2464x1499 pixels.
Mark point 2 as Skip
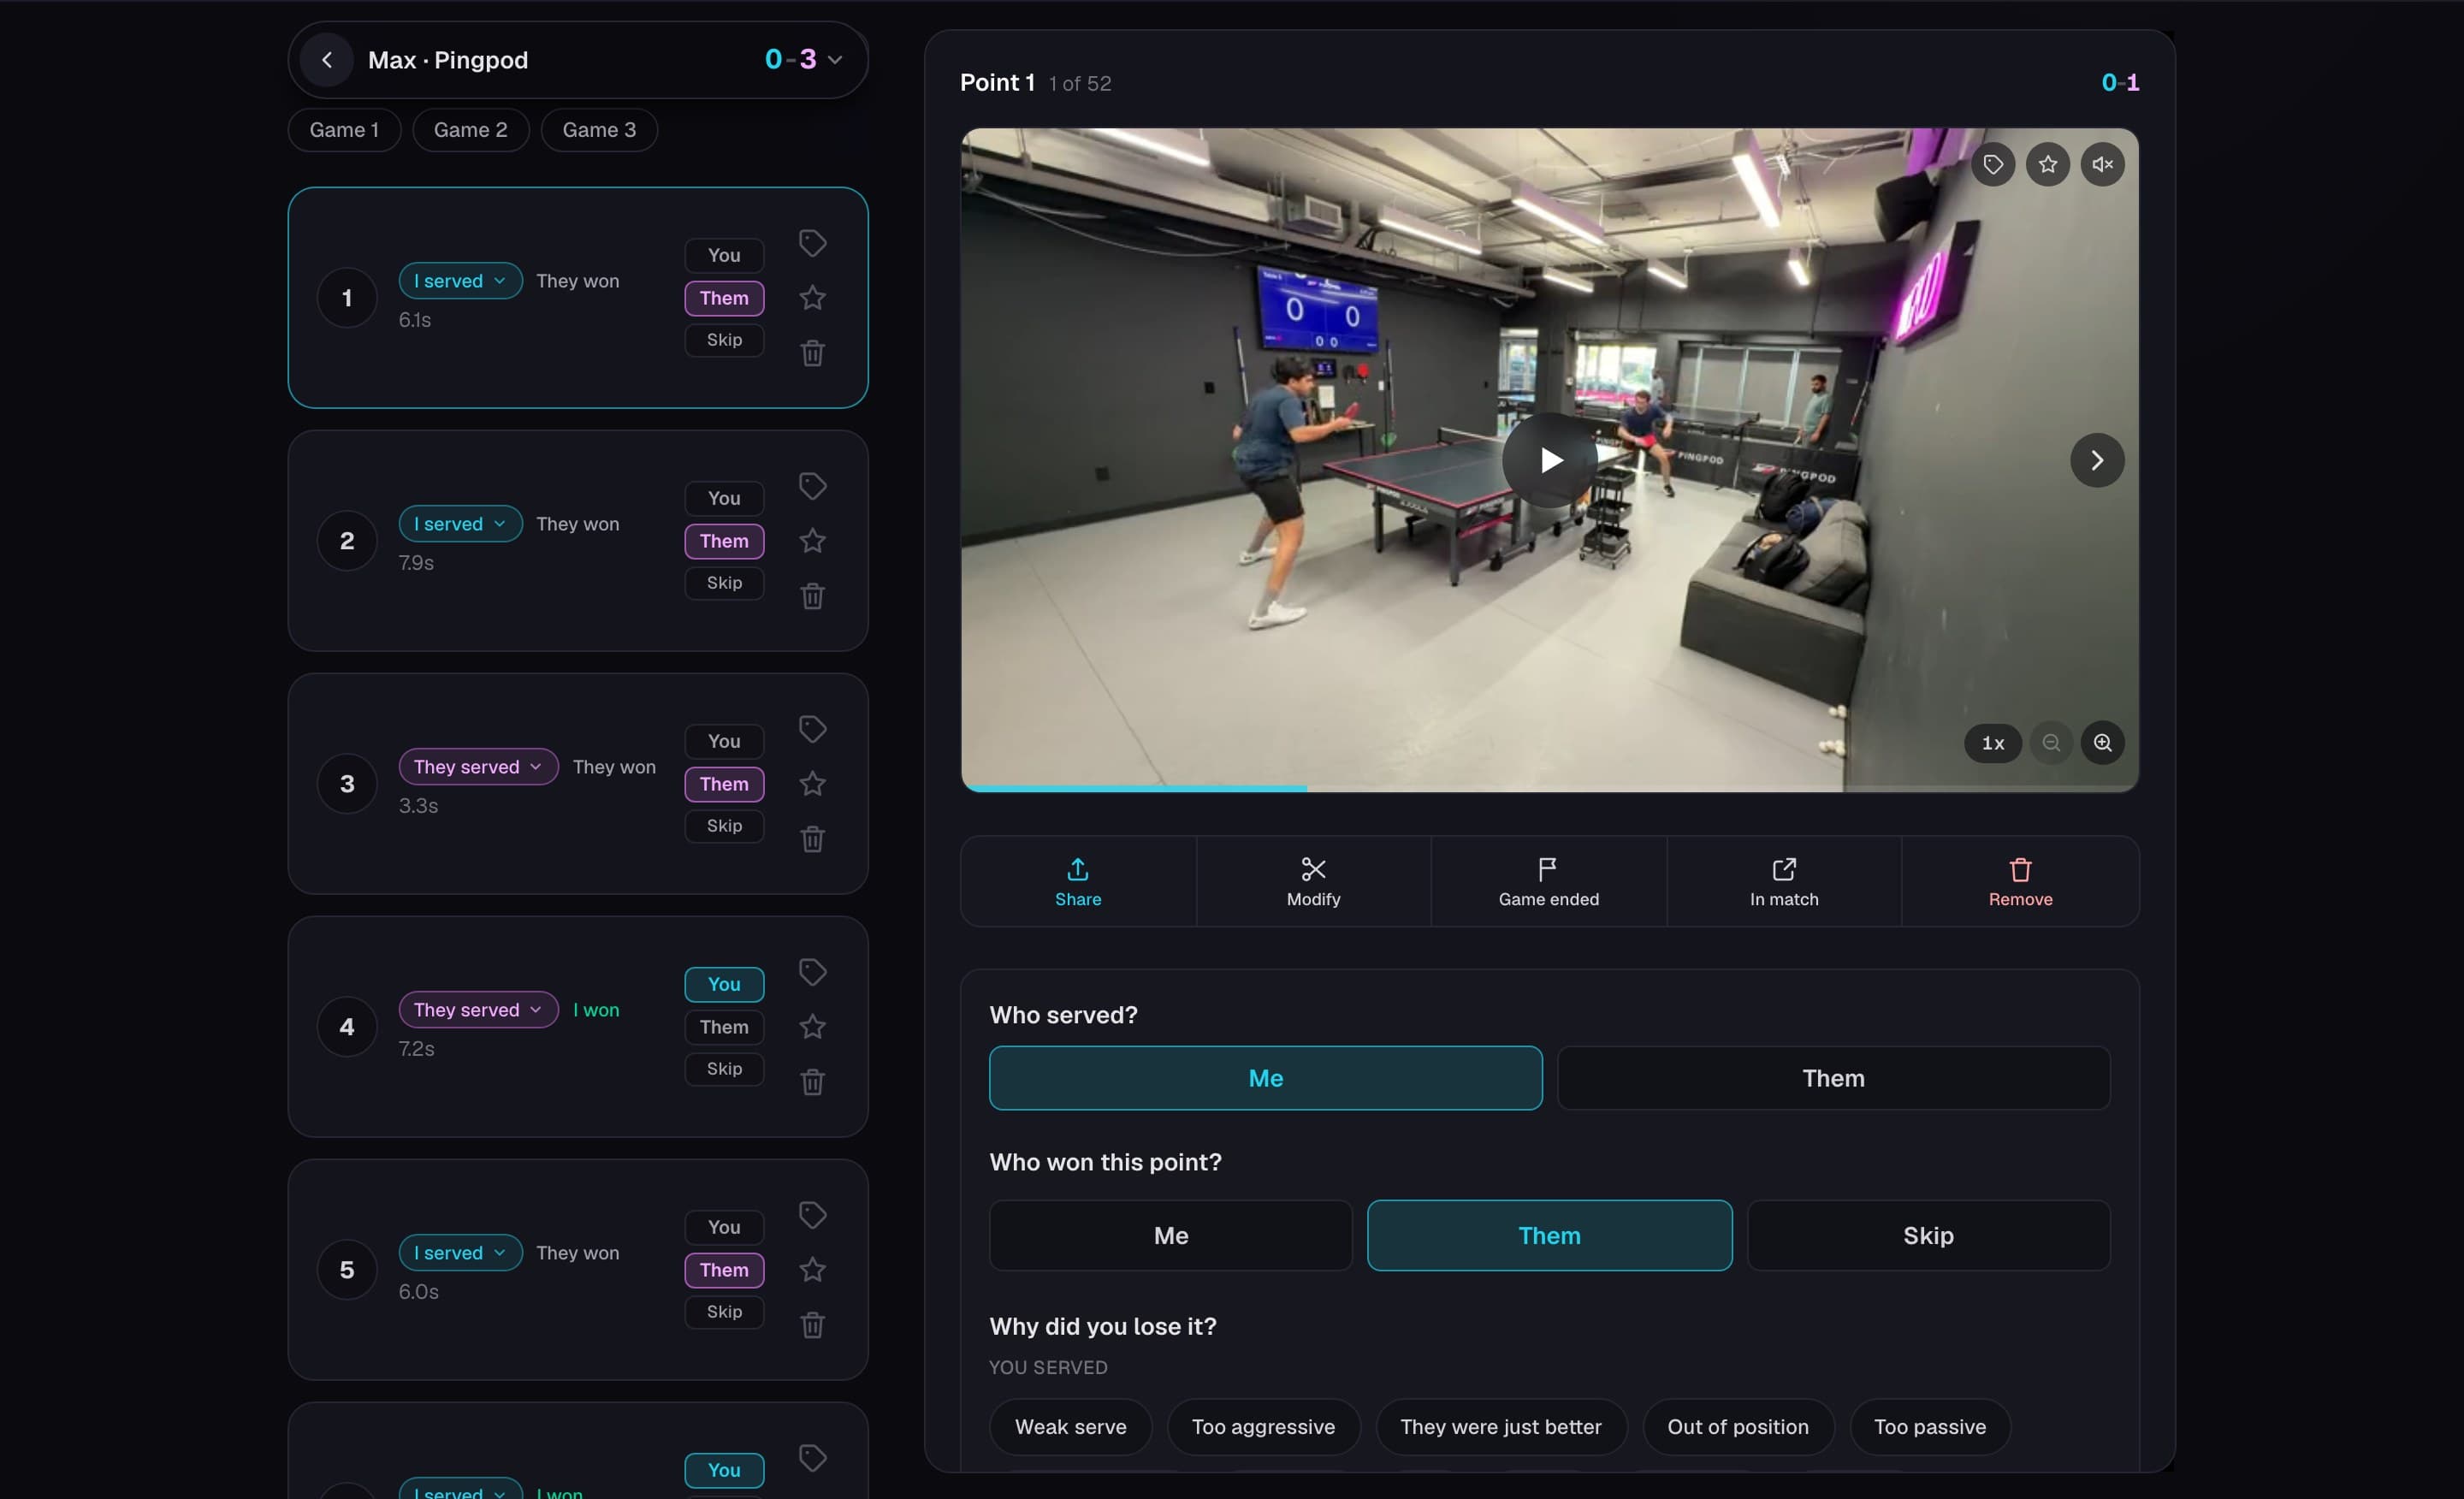(724, 583)
